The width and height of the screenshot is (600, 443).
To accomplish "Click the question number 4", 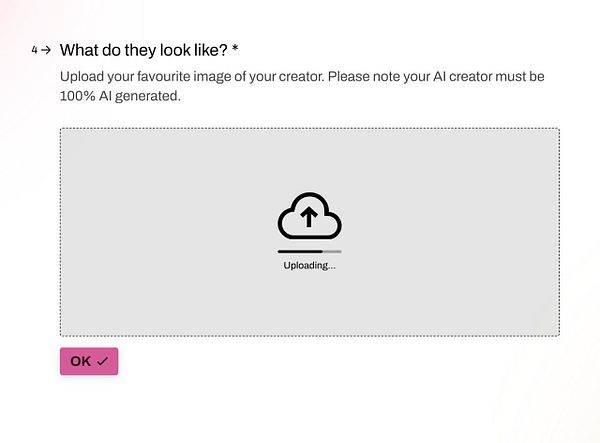I will click(35, 49).
